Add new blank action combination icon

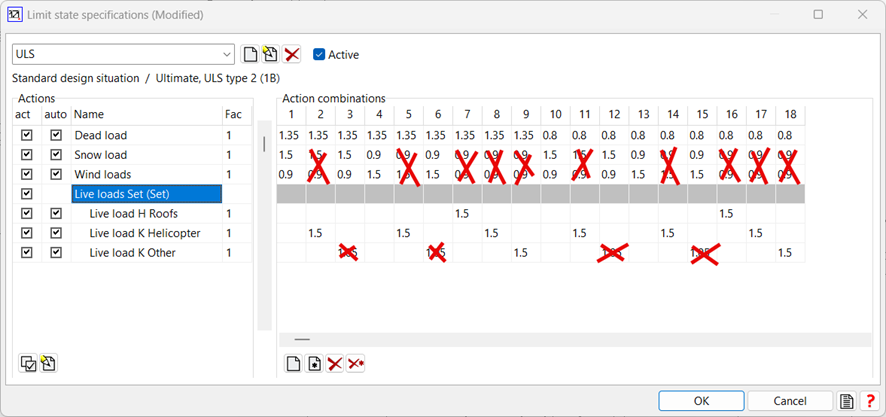[x=294, y=364]
